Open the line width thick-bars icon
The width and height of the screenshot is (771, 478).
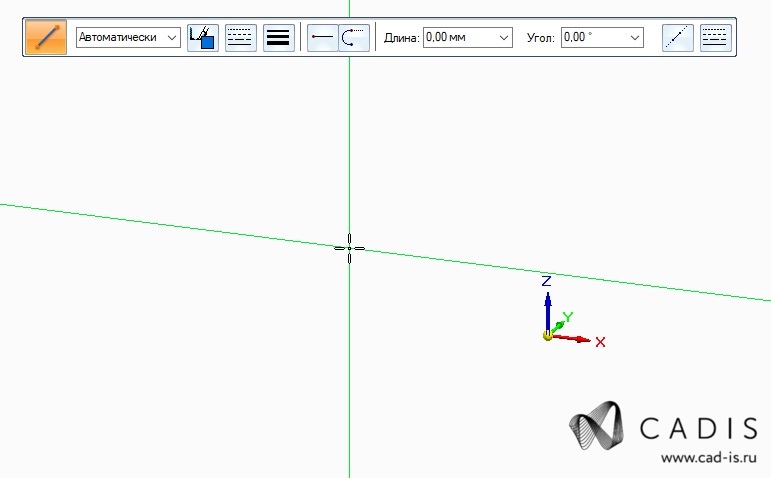click(x=278, y=37)
